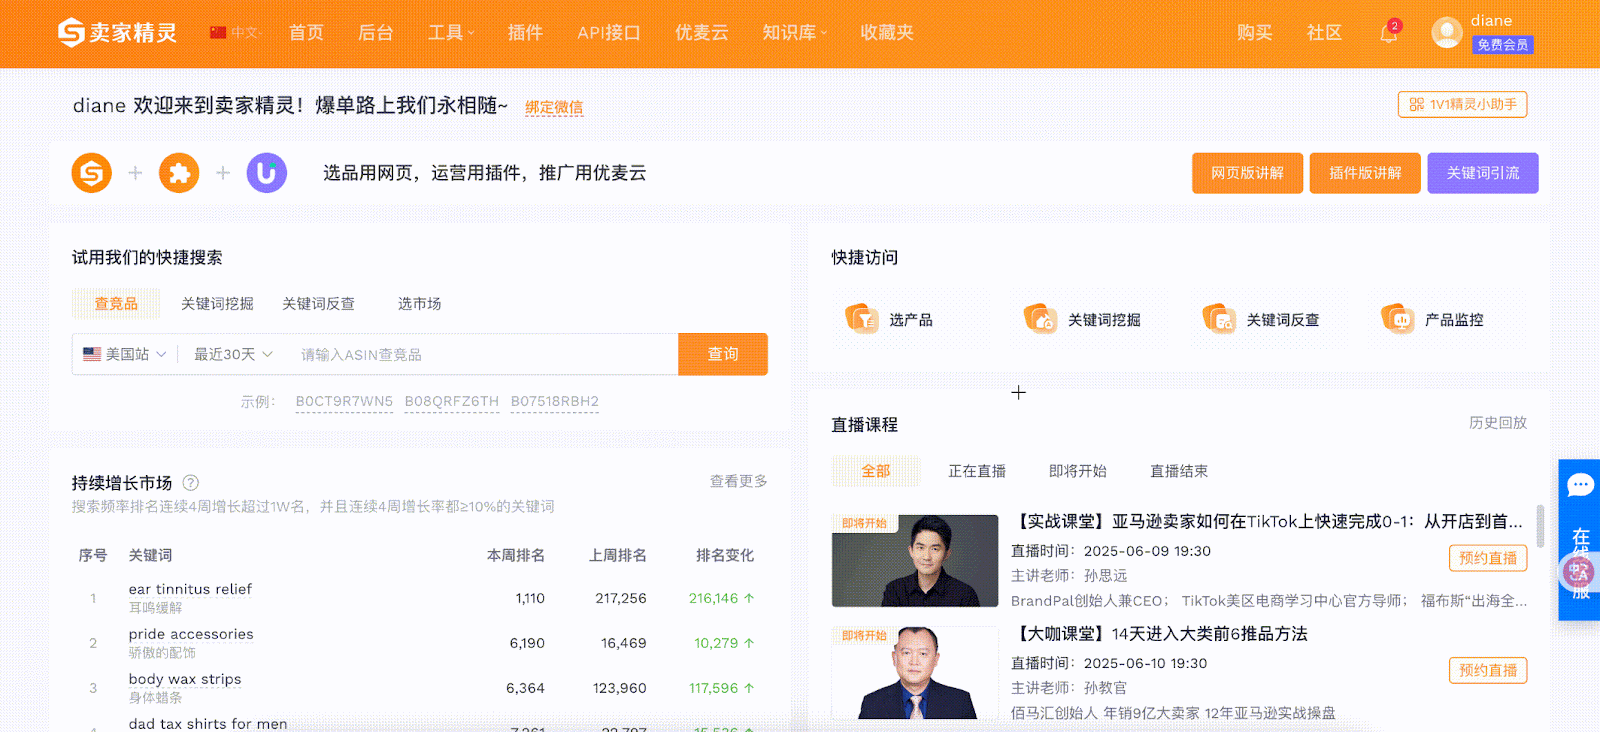
Task: Open API接口 in the navigation
Action: [x=608, y=33]
